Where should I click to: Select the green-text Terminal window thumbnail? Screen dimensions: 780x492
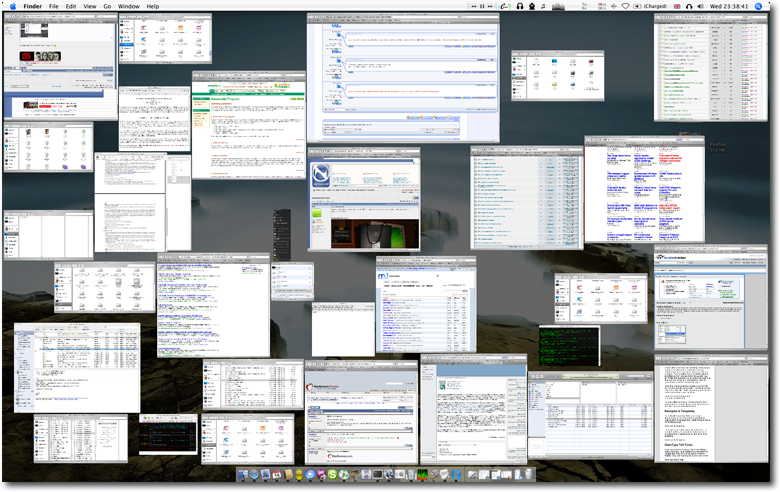click(569, 347)
